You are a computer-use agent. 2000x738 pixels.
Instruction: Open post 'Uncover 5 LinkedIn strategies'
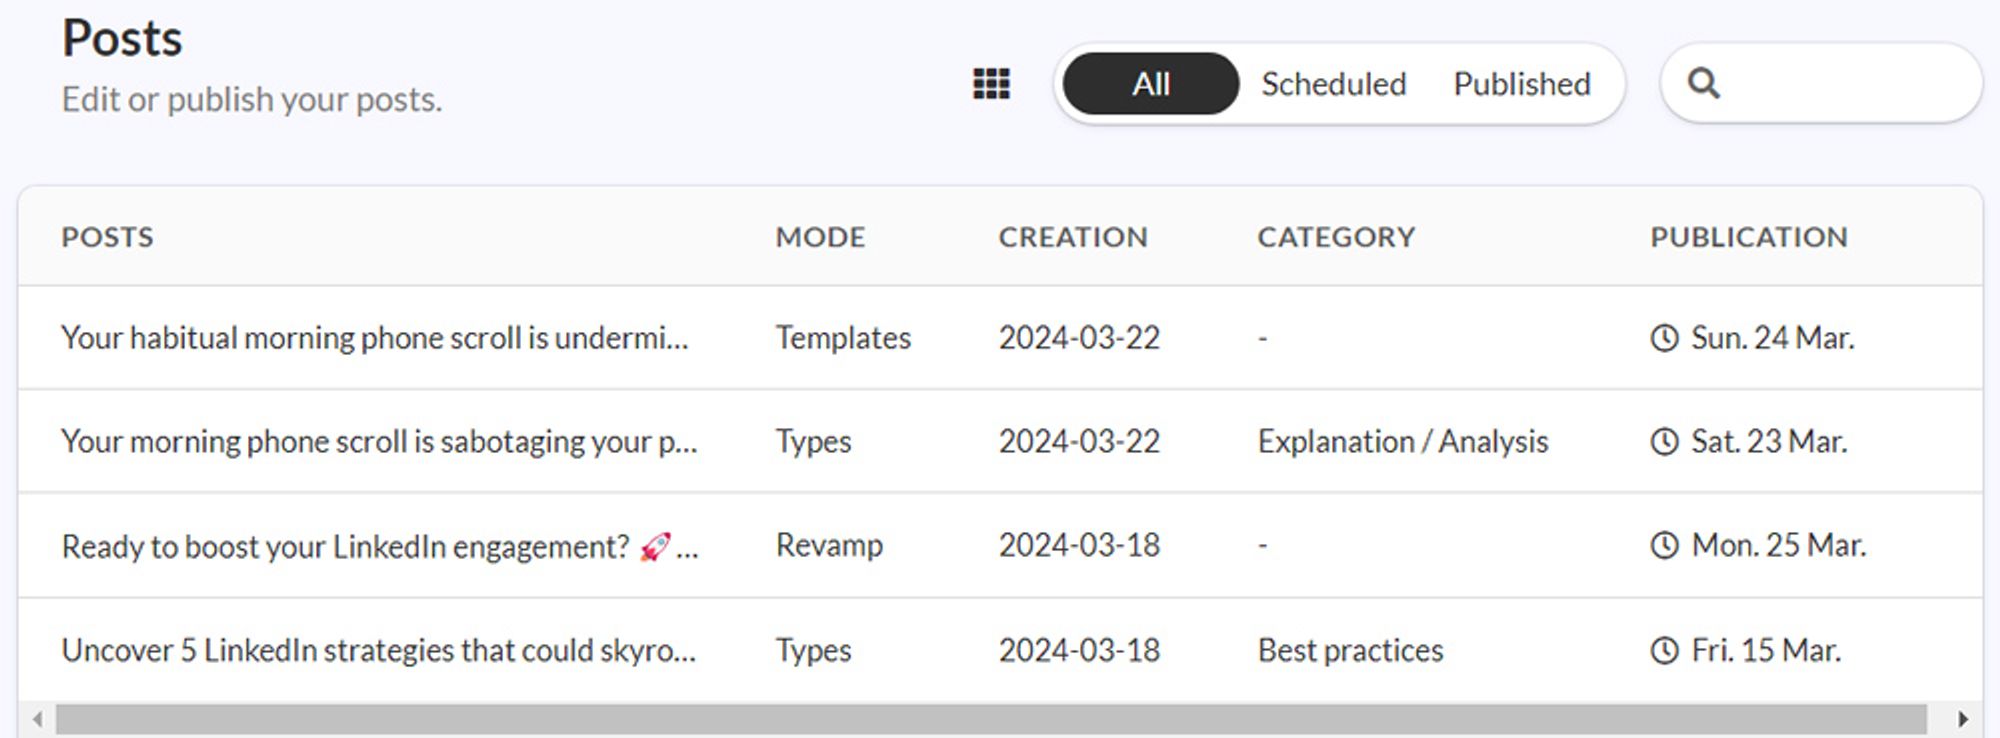tap(378, 650)
